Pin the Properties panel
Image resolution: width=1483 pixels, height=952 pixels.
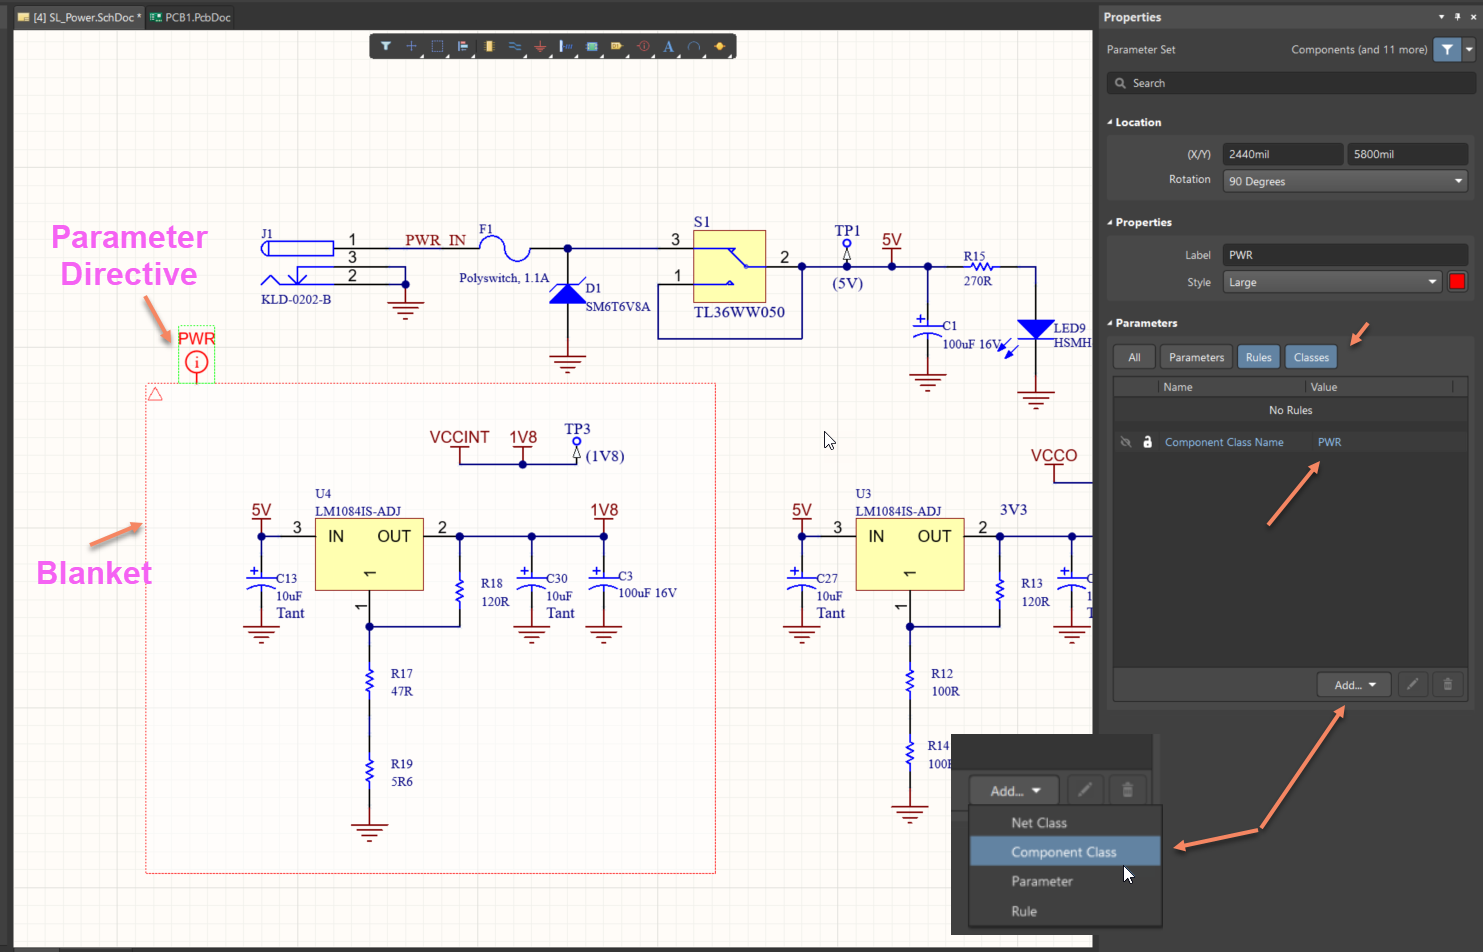1457,17
